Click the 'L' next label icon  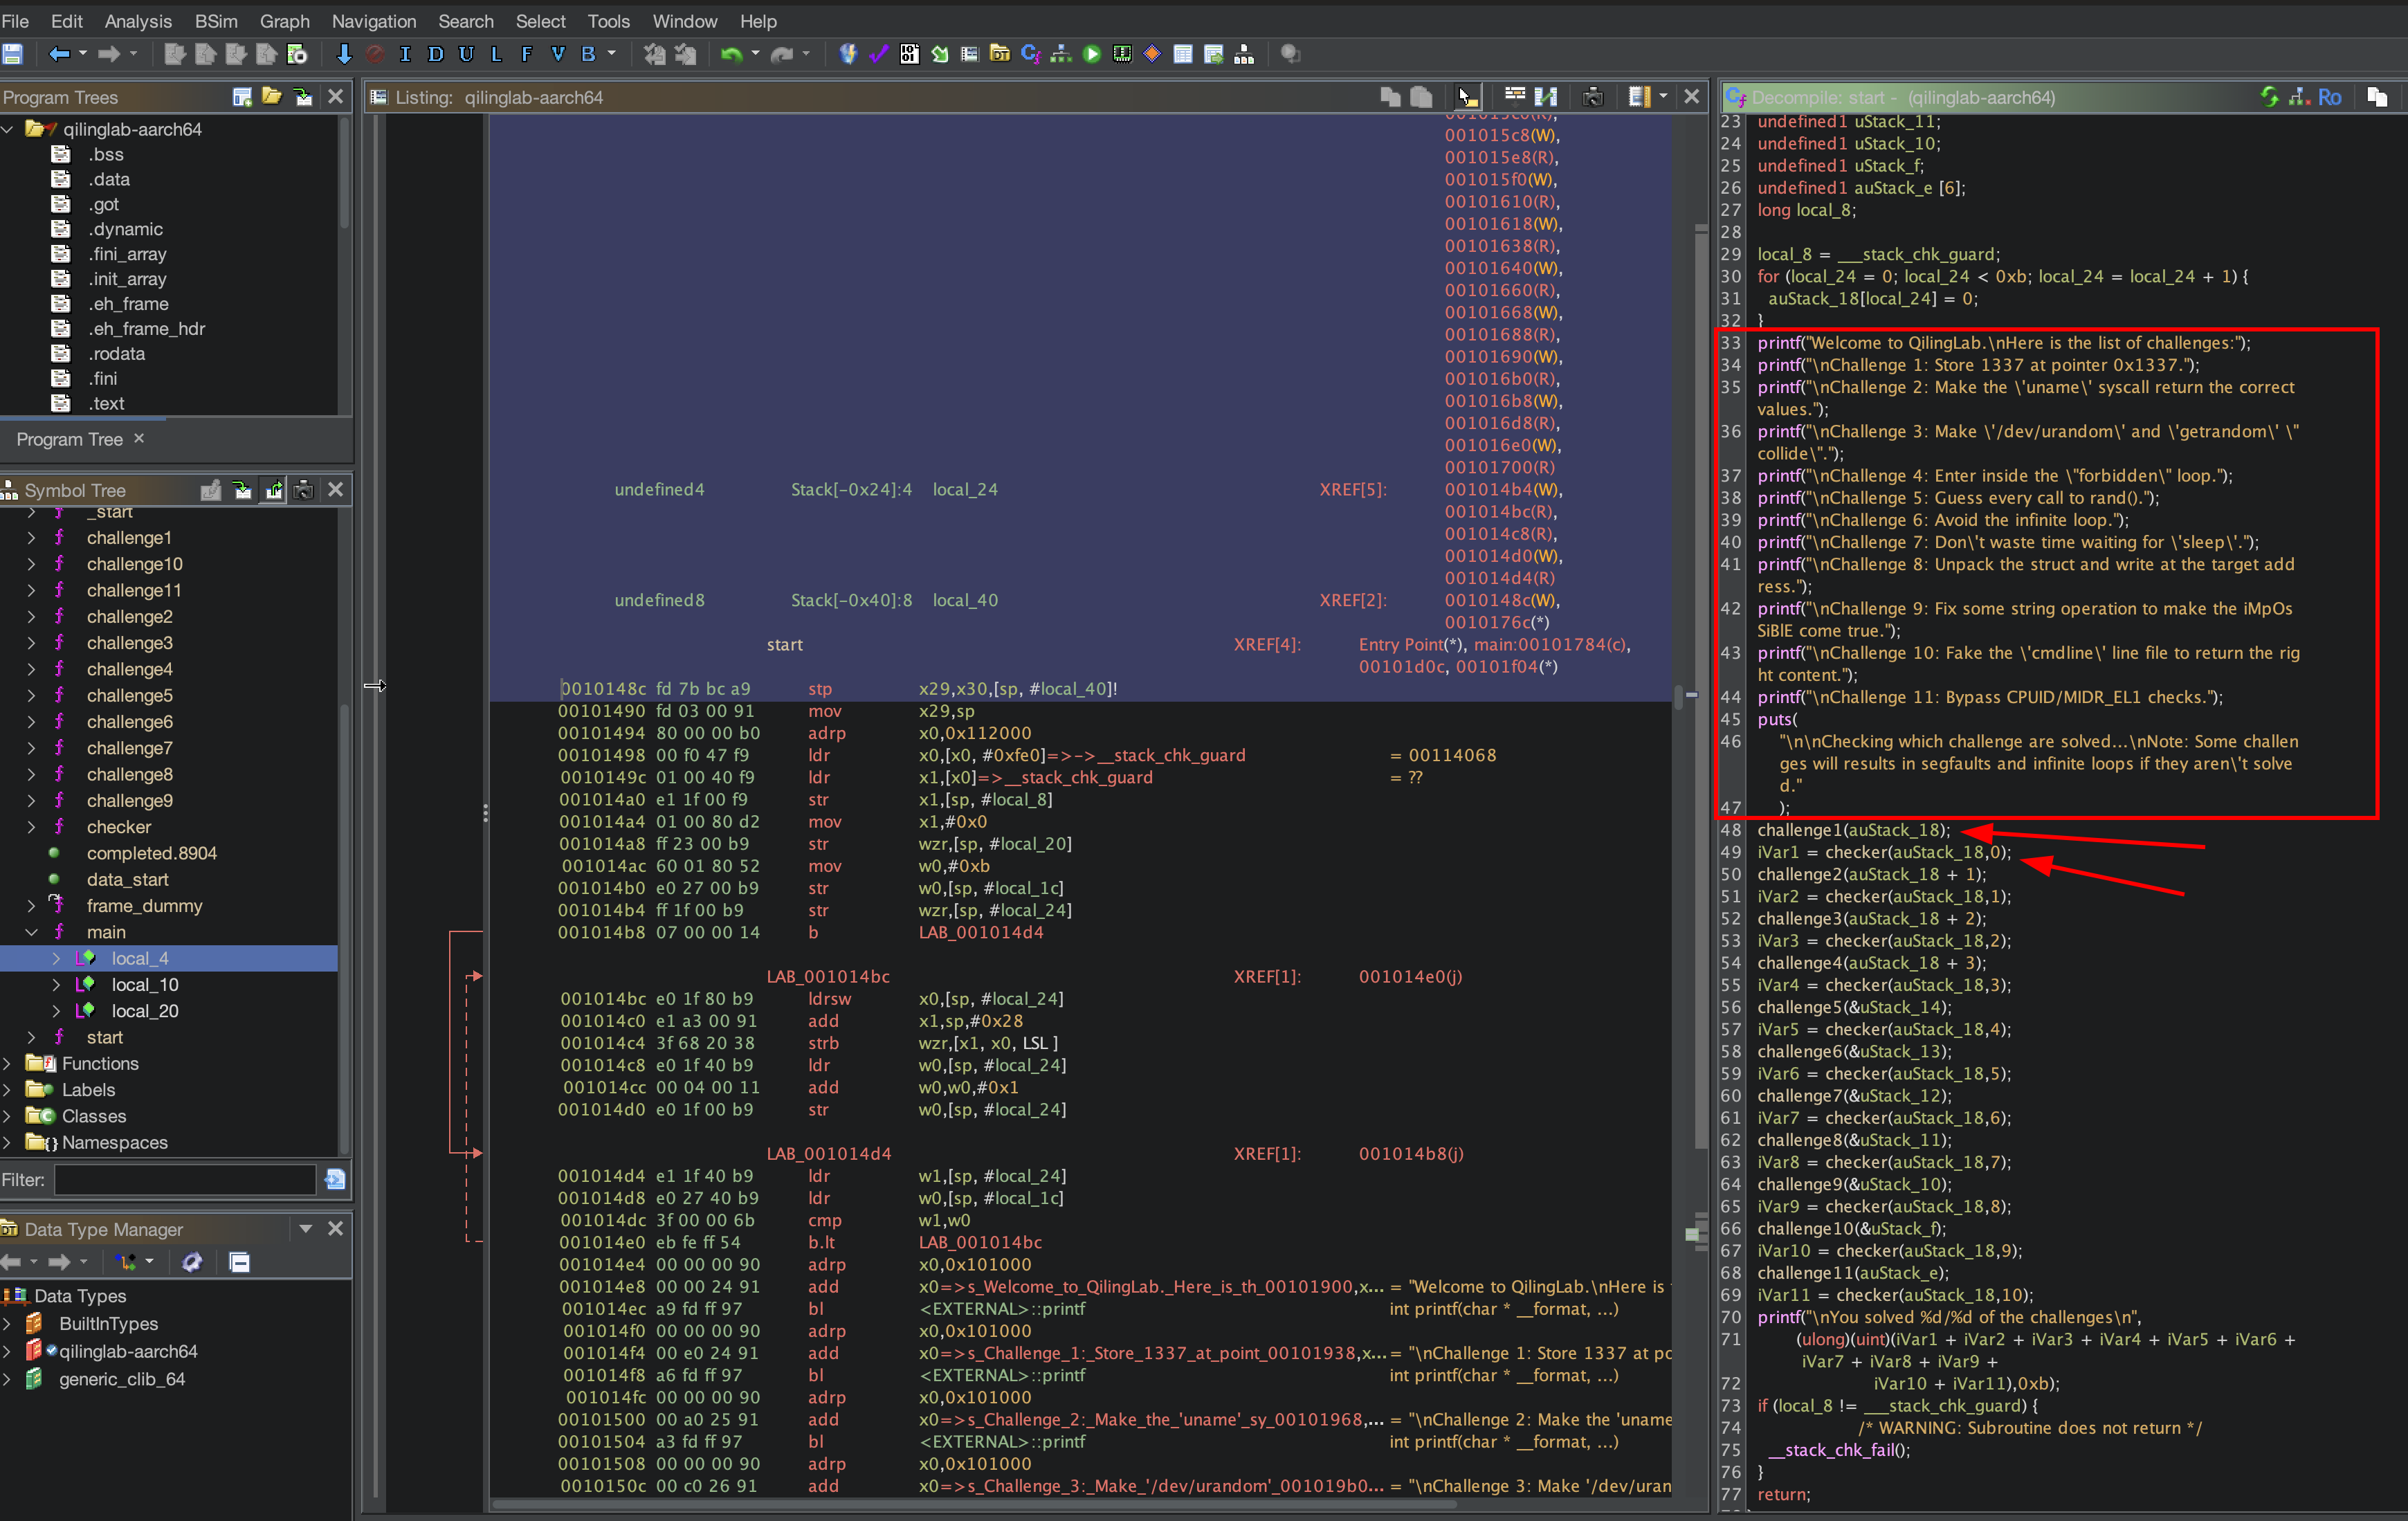coord(496,54)
